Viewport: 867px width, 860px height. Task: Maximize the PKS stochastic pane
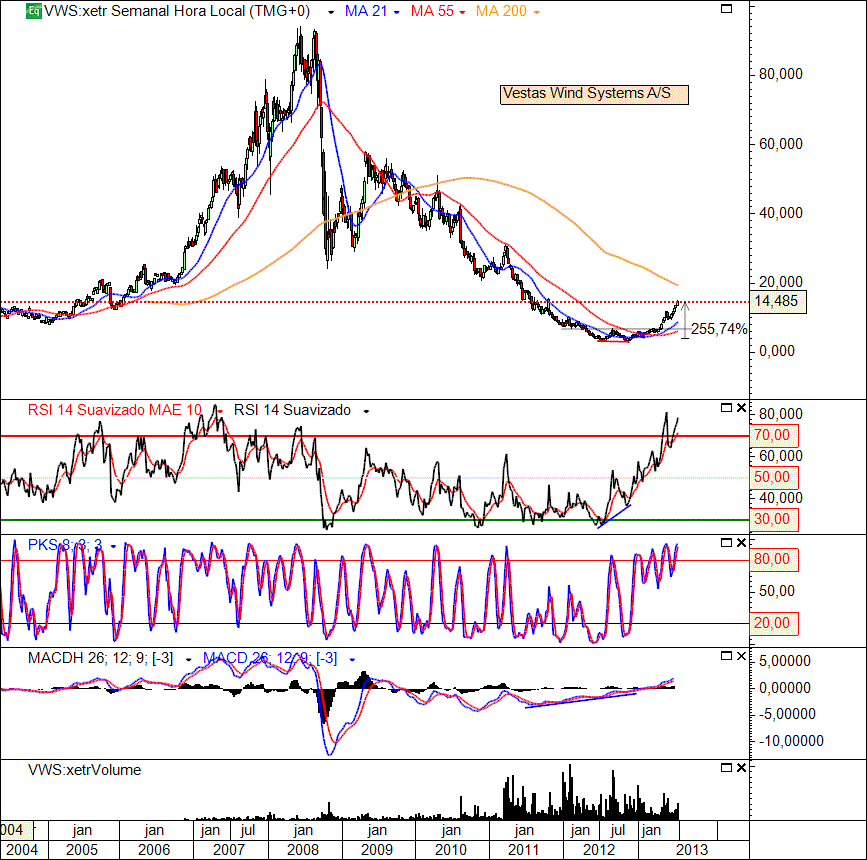coord(727,543)
